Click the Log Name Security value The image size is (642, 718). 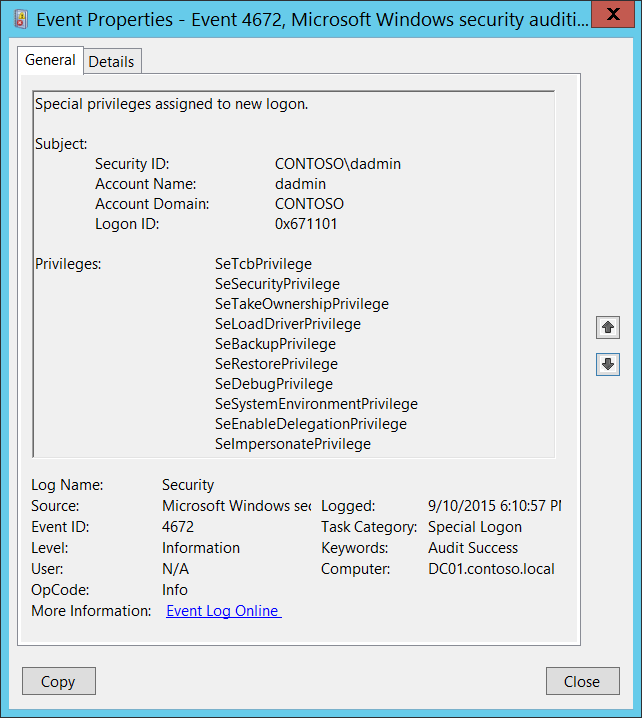[x=188, y=484]
